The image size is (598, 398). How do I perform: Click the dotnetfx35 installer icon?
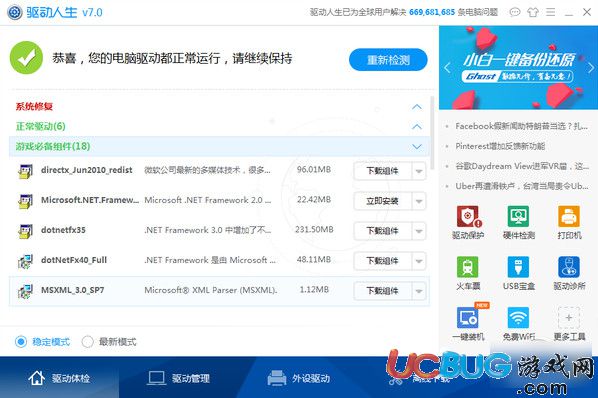(25, 231)
